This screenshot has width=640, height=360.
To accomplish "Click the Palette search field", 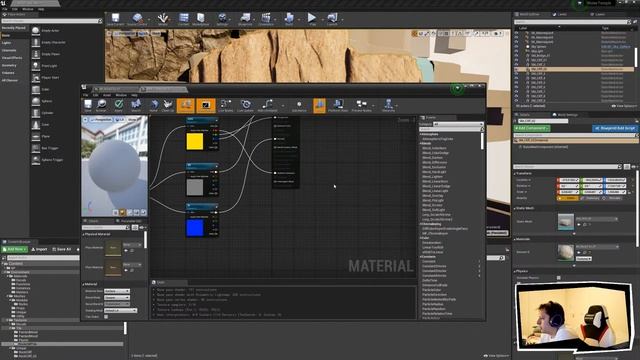I will click(x=450, y=129).
